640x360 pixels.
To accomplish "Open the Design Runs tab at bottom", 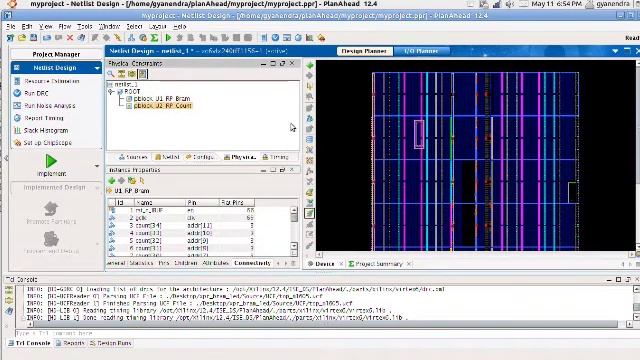I will coord(111,343).
